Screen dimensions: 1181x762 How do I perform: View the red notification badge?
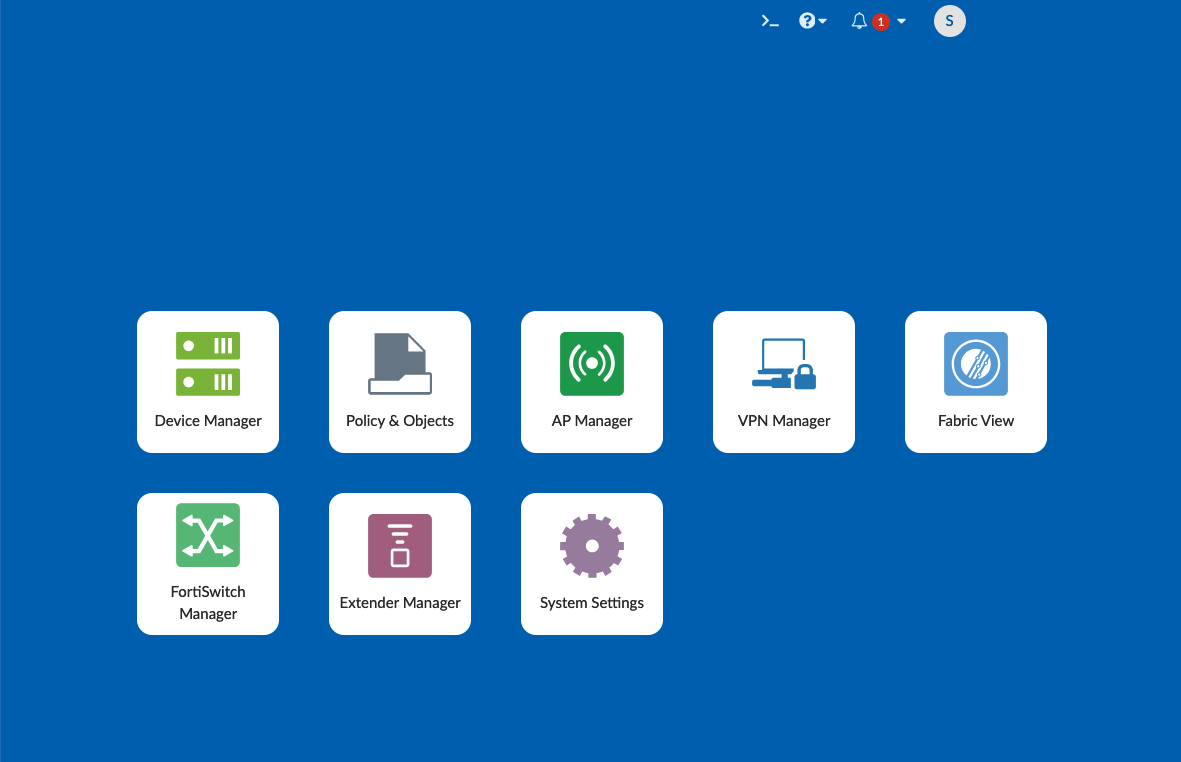coord(880,22)
